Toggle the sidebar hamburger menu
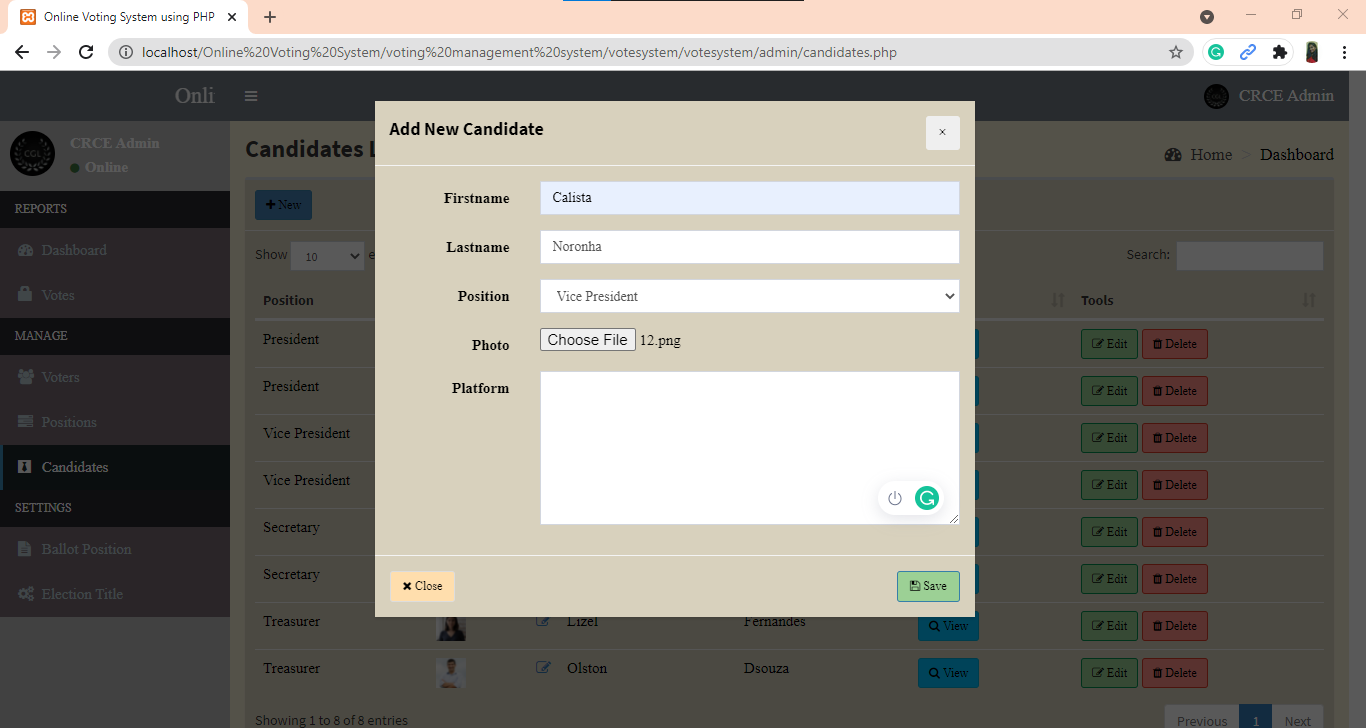 click(x=251, y=96)
